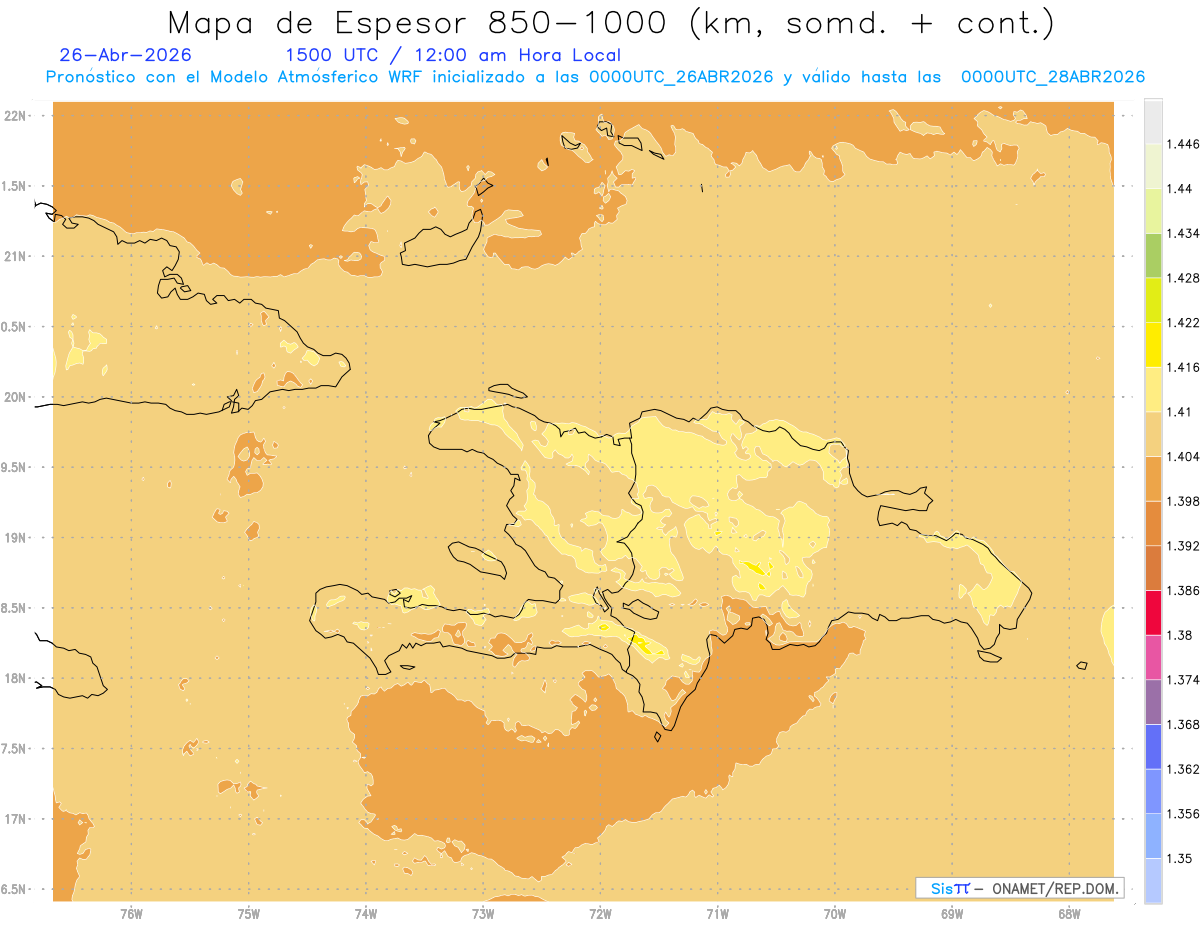Click the lightest blue swatch below 1.35
1200x927 pixels.
1153,880
